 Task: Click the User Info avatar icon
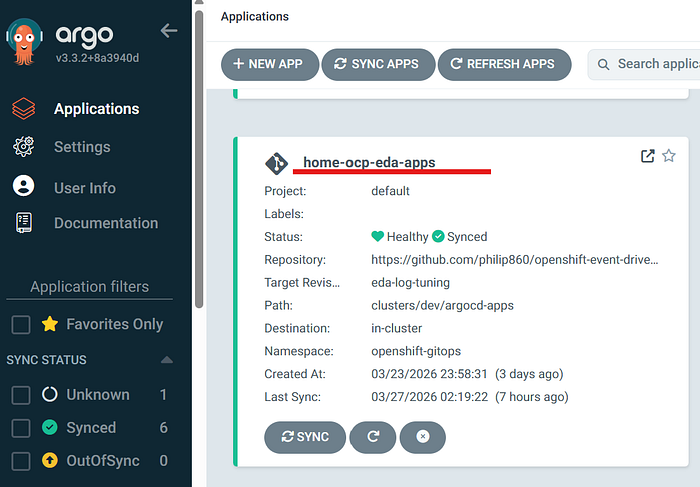click(x=23, y=186)
